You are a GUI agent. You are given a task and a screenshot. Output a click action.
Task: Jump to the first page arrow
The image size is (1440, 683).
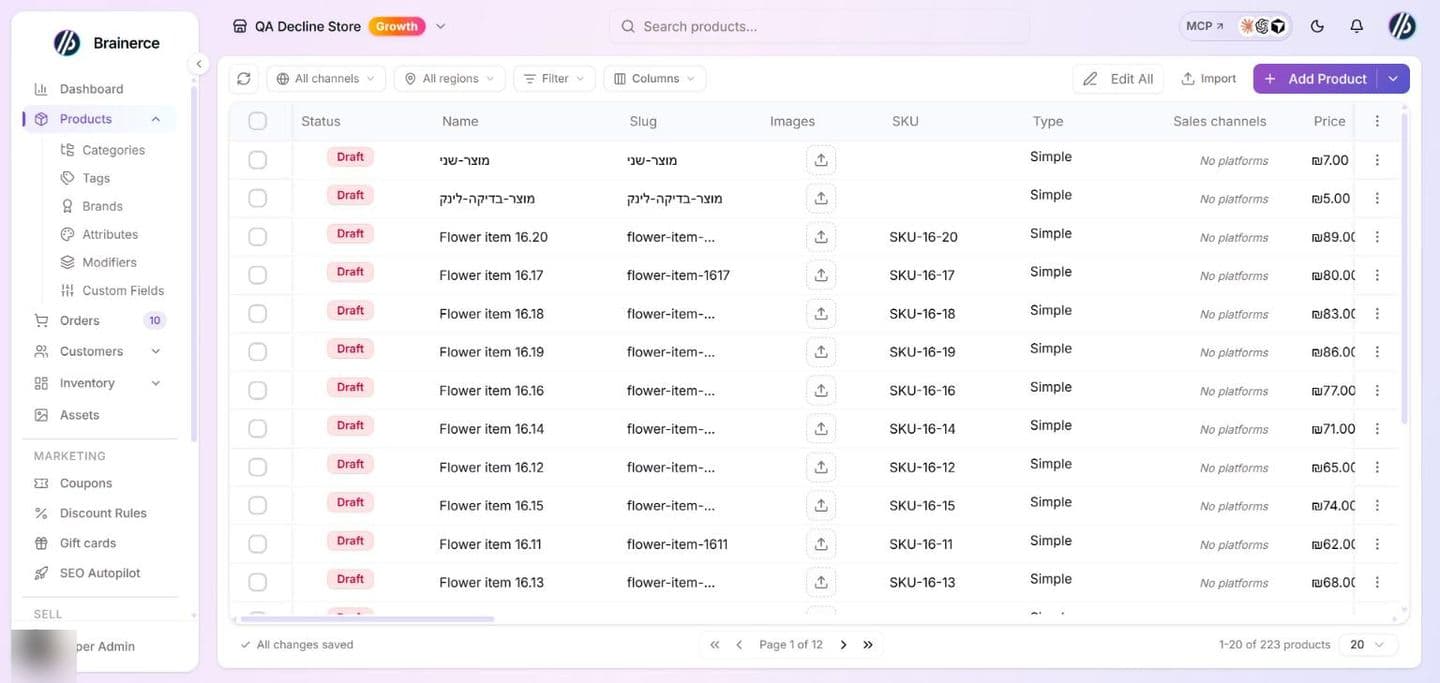point(714,645)
